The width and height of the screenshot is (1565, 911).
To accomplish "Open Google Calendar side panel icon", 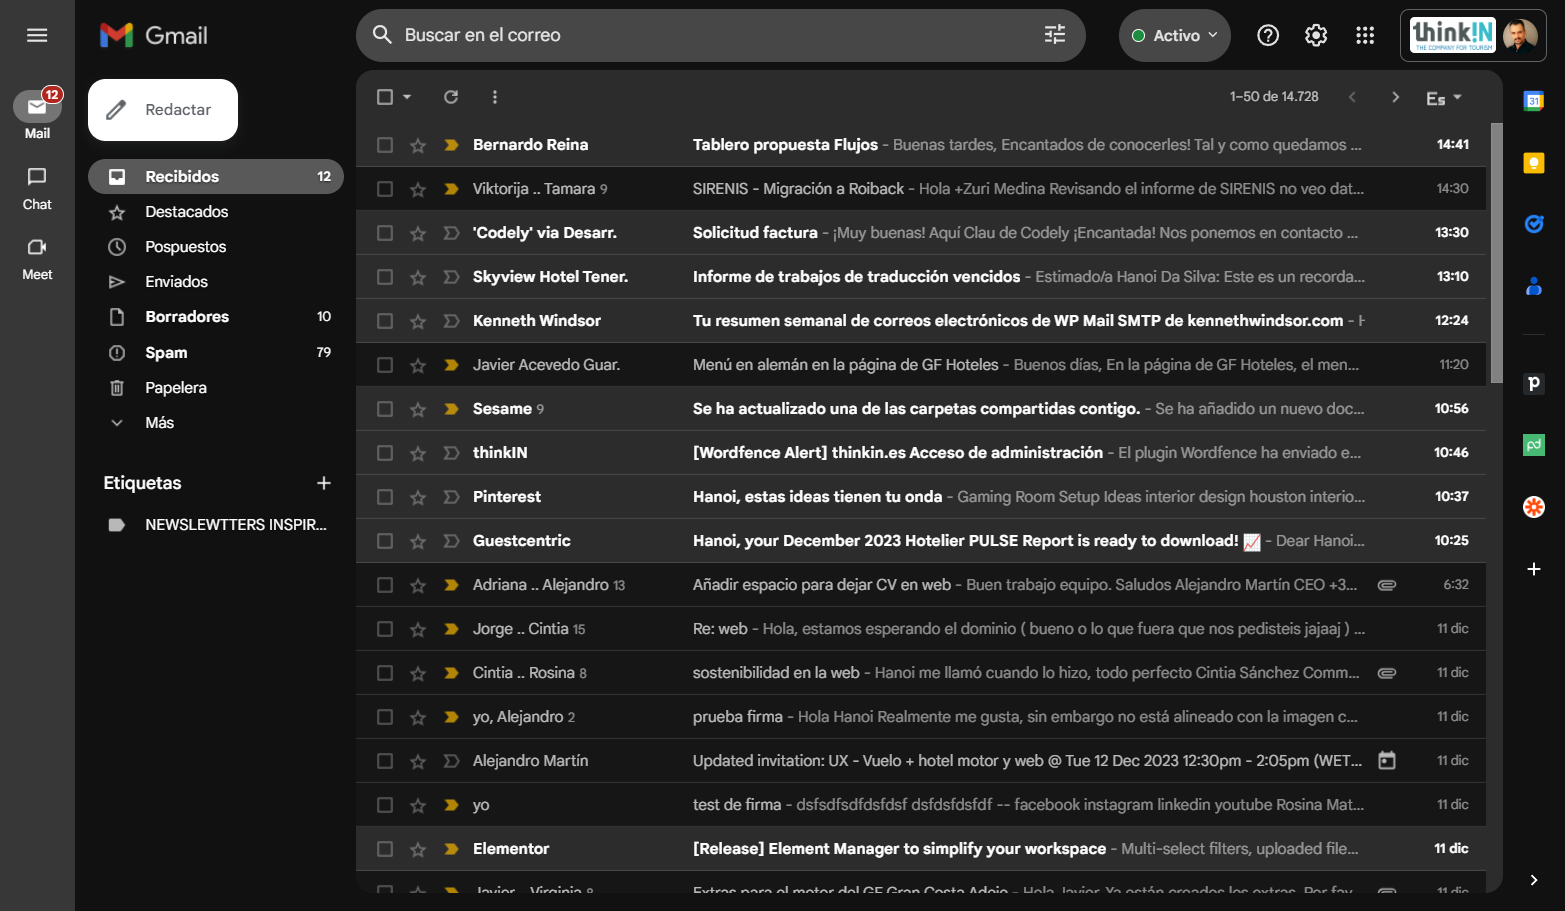I will coord(1533,100).
